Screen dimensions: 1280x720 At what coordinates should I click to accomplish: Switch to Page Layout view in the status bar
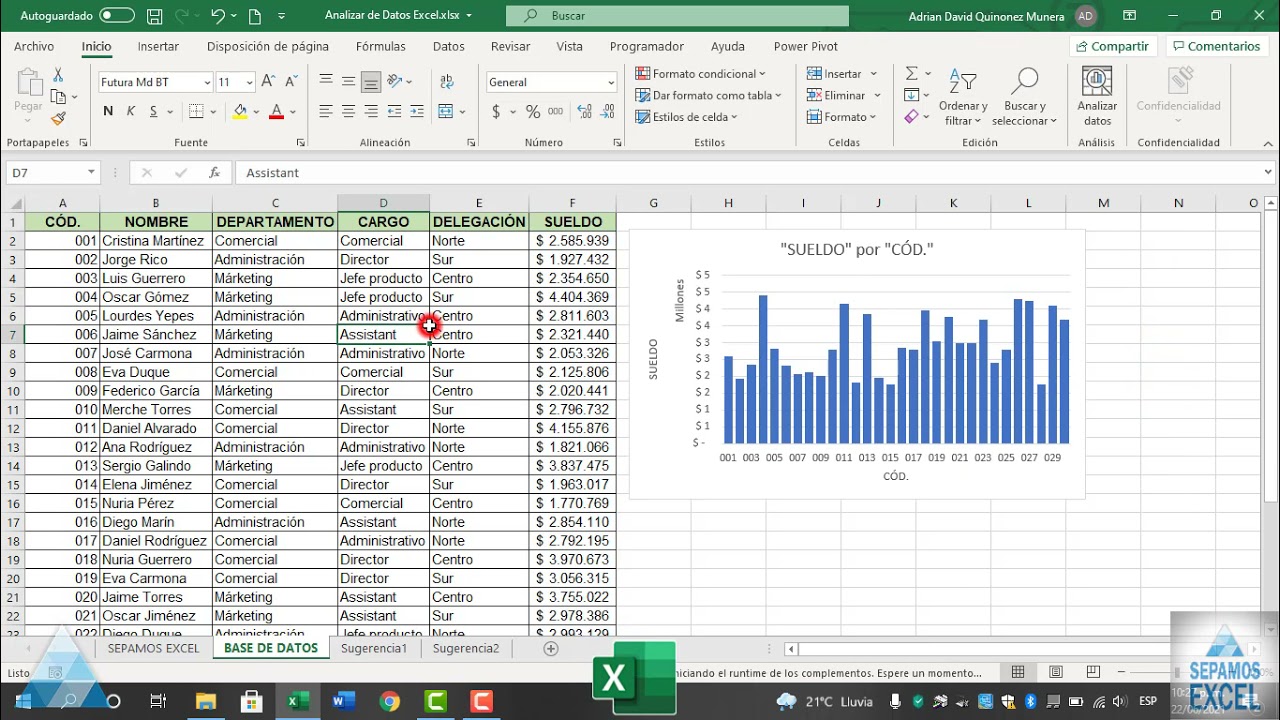[1056, 673]
